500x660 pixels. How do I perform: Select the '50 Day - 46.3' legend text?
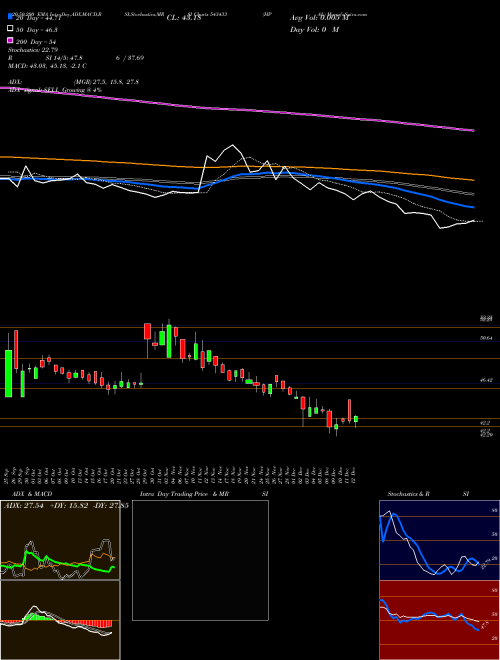pos(36,30)
